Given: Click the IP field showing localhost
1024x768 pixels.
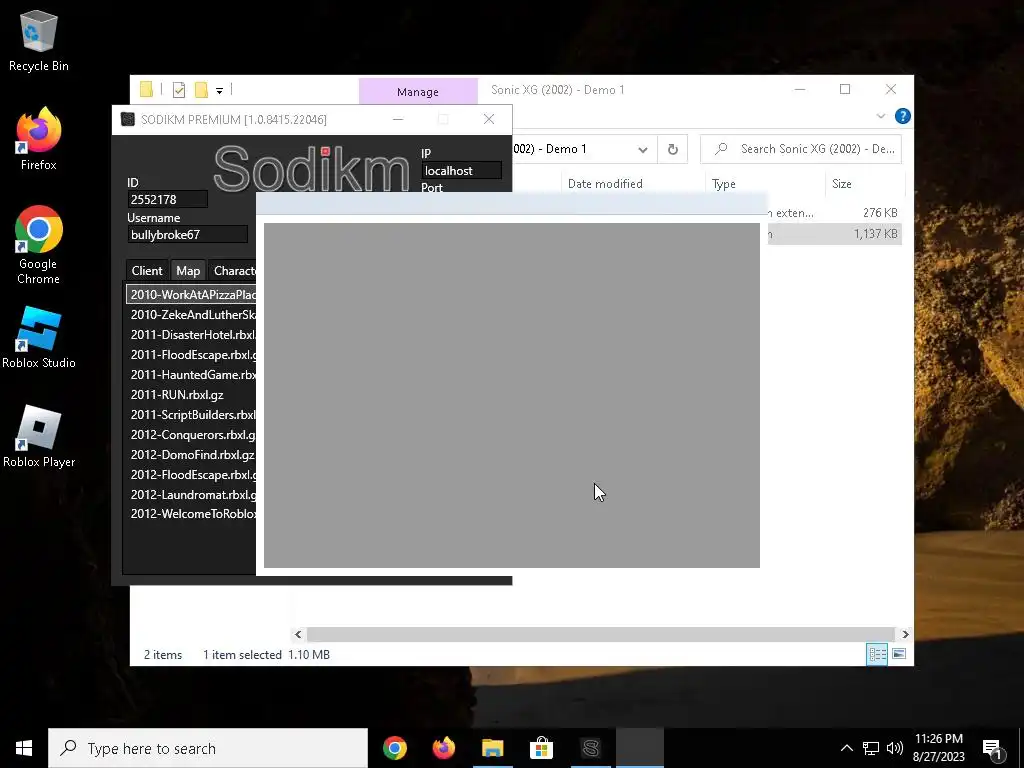Looking at the screenshot, I should (x=462, y=170).
